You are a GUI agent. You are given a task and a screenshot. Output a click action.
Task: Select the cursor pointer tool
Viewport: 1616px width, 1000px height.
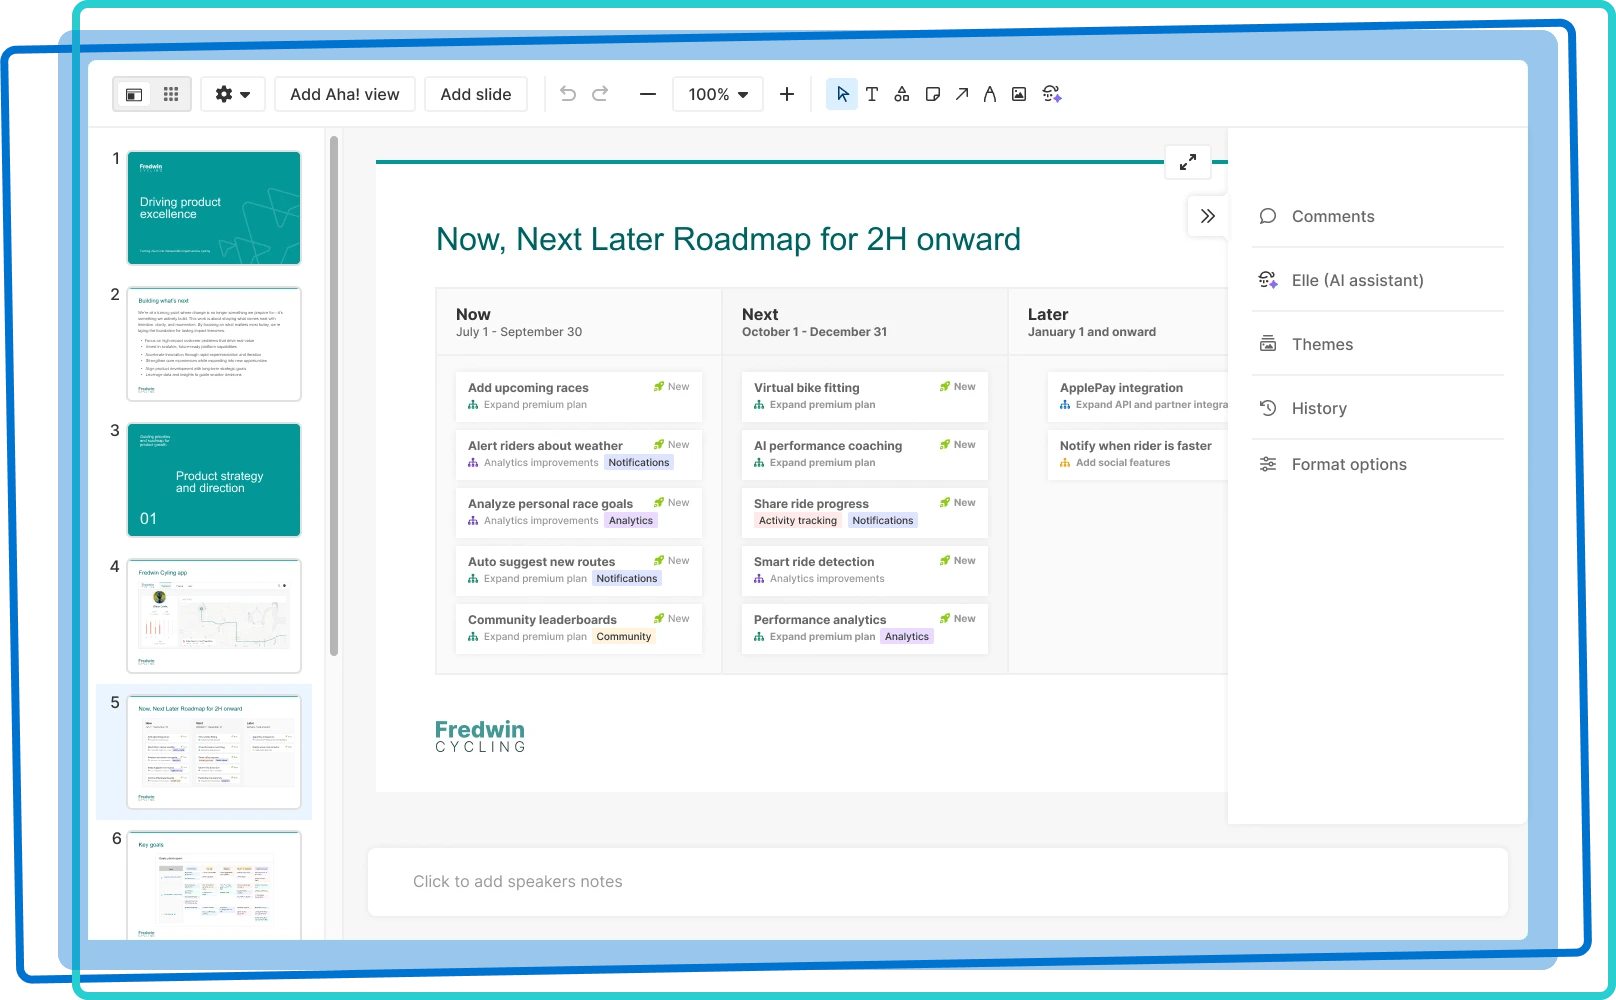[x=842, y=93]
